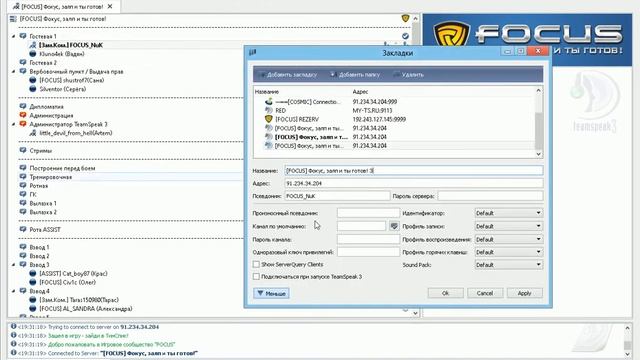Focus the Пароль сервера input field
640x360 pixels.
pos(490,196)
